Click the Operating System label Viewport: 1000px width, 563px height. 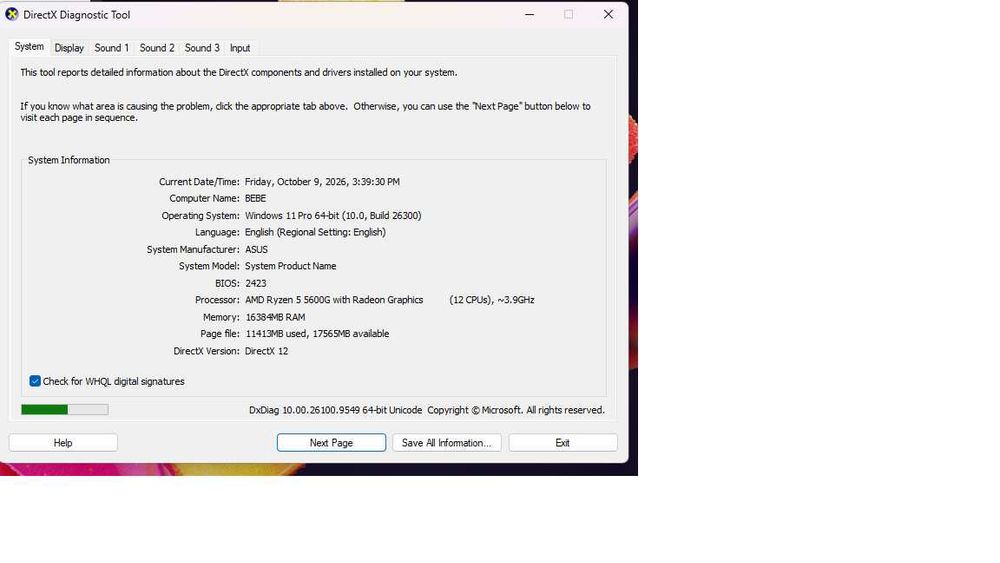[200, 216]
